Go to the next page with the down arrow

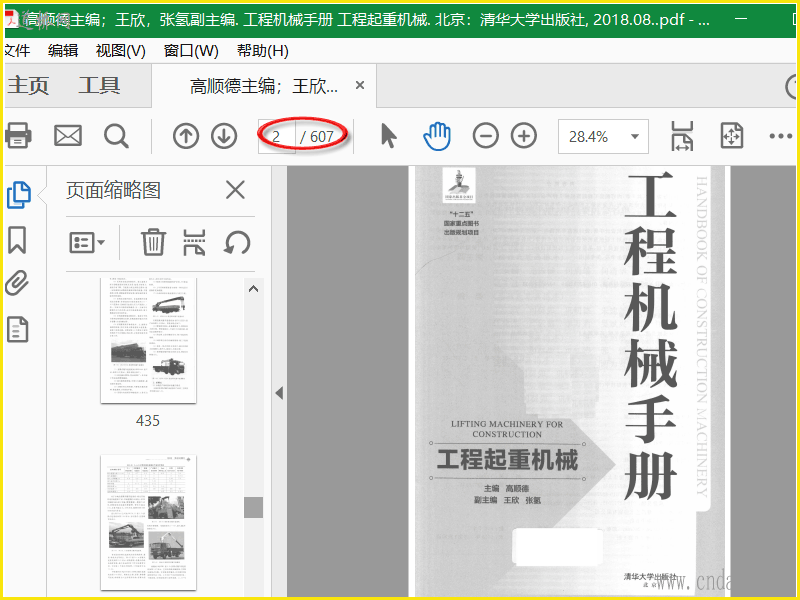click(224, 136)
